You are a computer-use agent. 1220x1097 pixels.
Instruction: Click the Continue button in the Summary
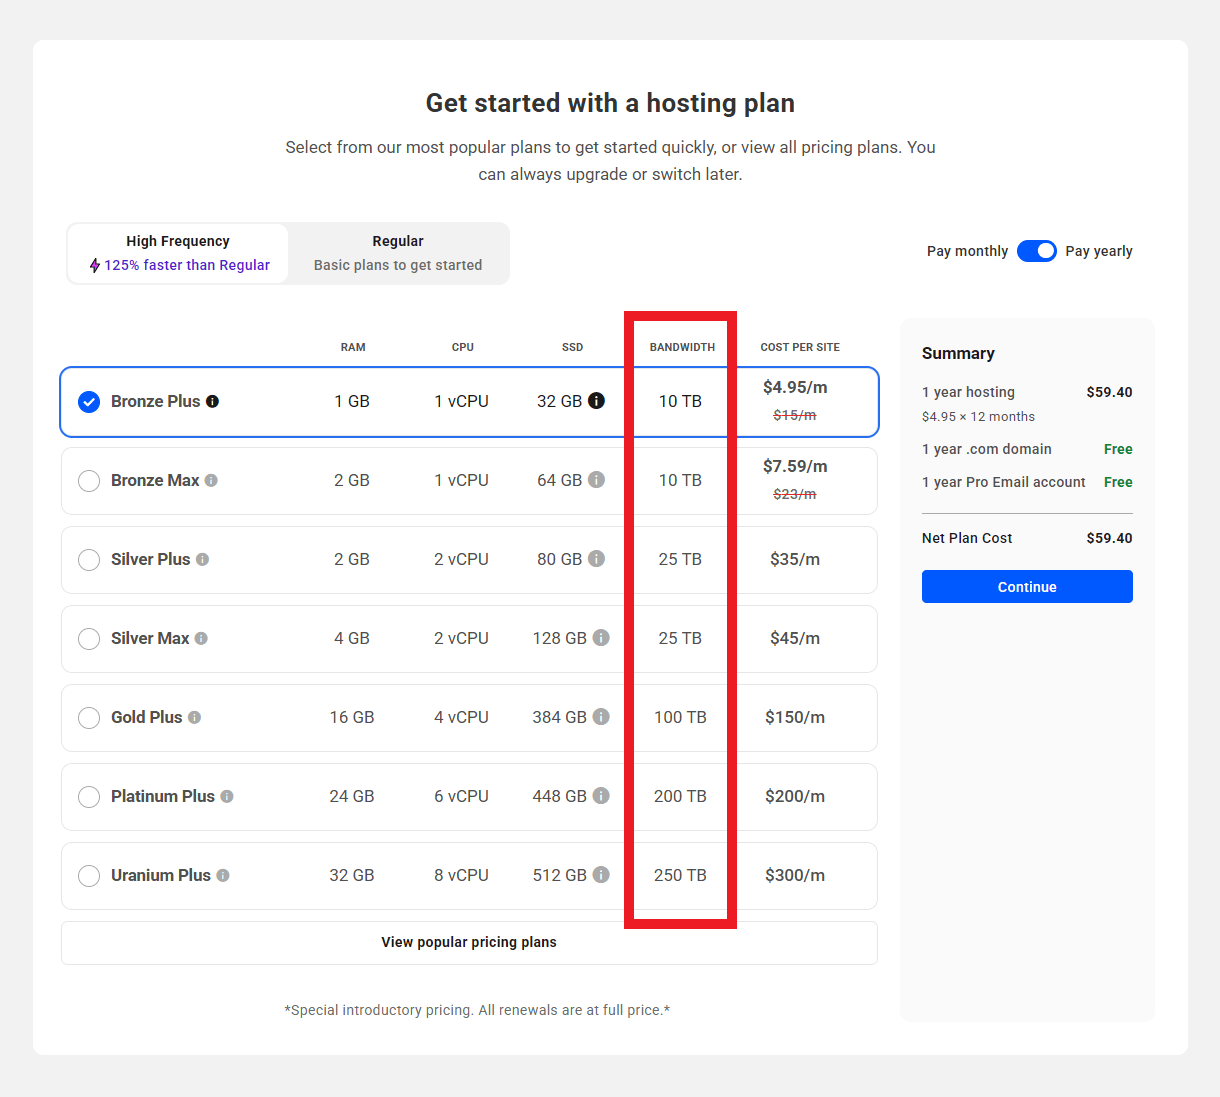click(x=1027, y=586)
